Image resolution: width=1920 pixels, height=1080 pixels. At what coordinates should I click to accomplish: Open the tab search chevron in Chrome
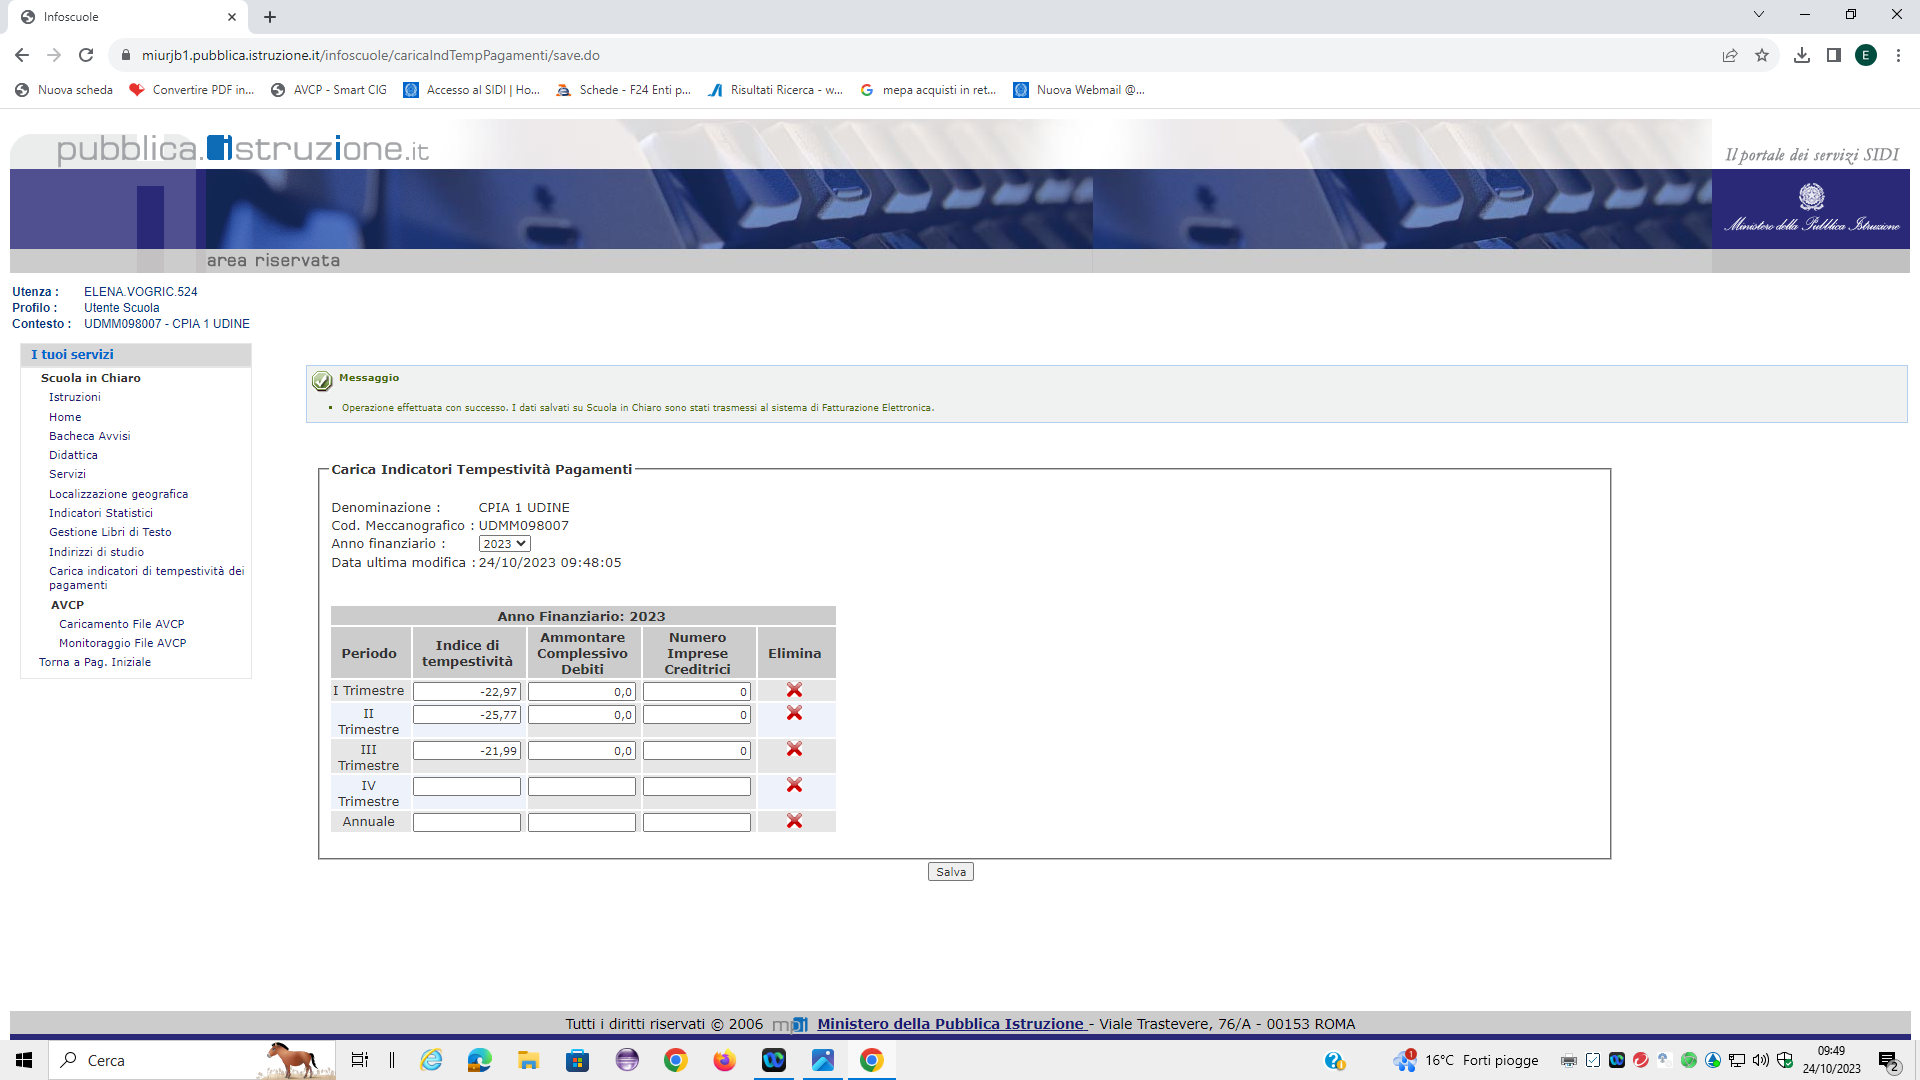pos(1759,15)
